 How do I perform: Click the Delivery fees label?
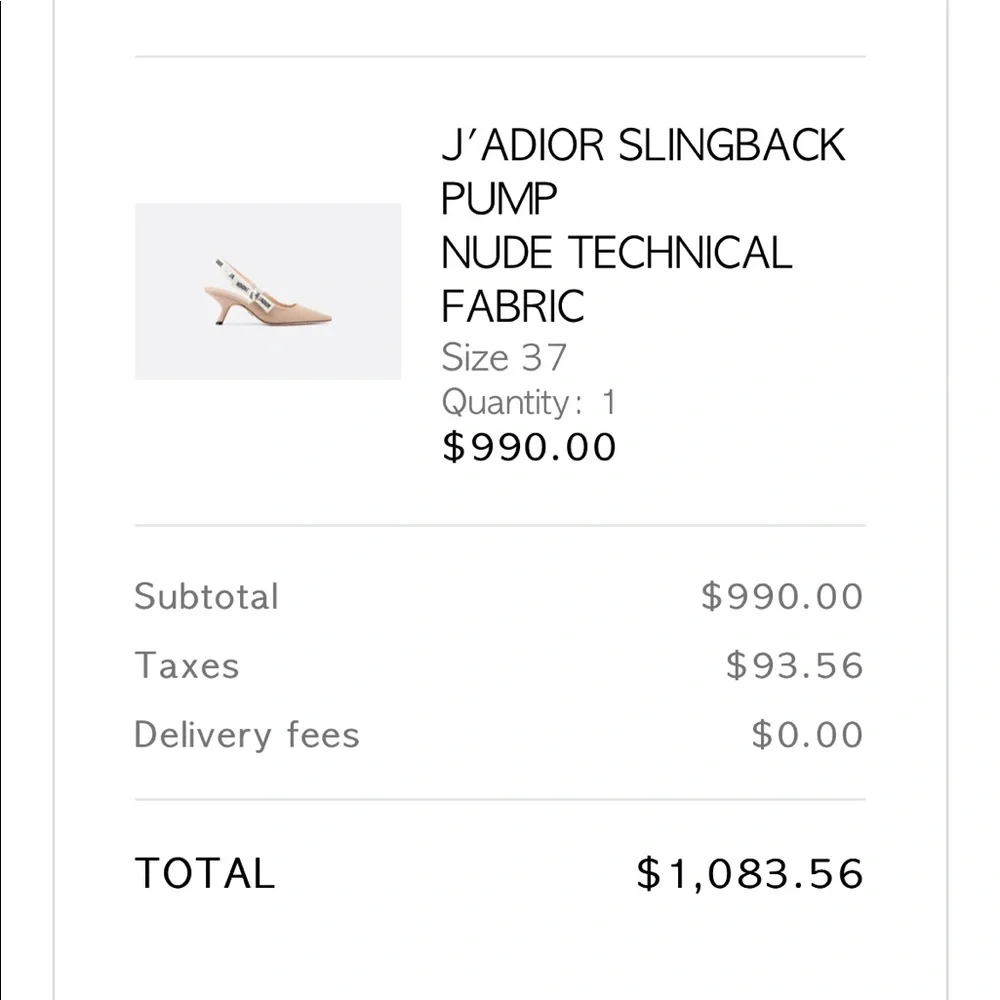[x=247, y=734]
